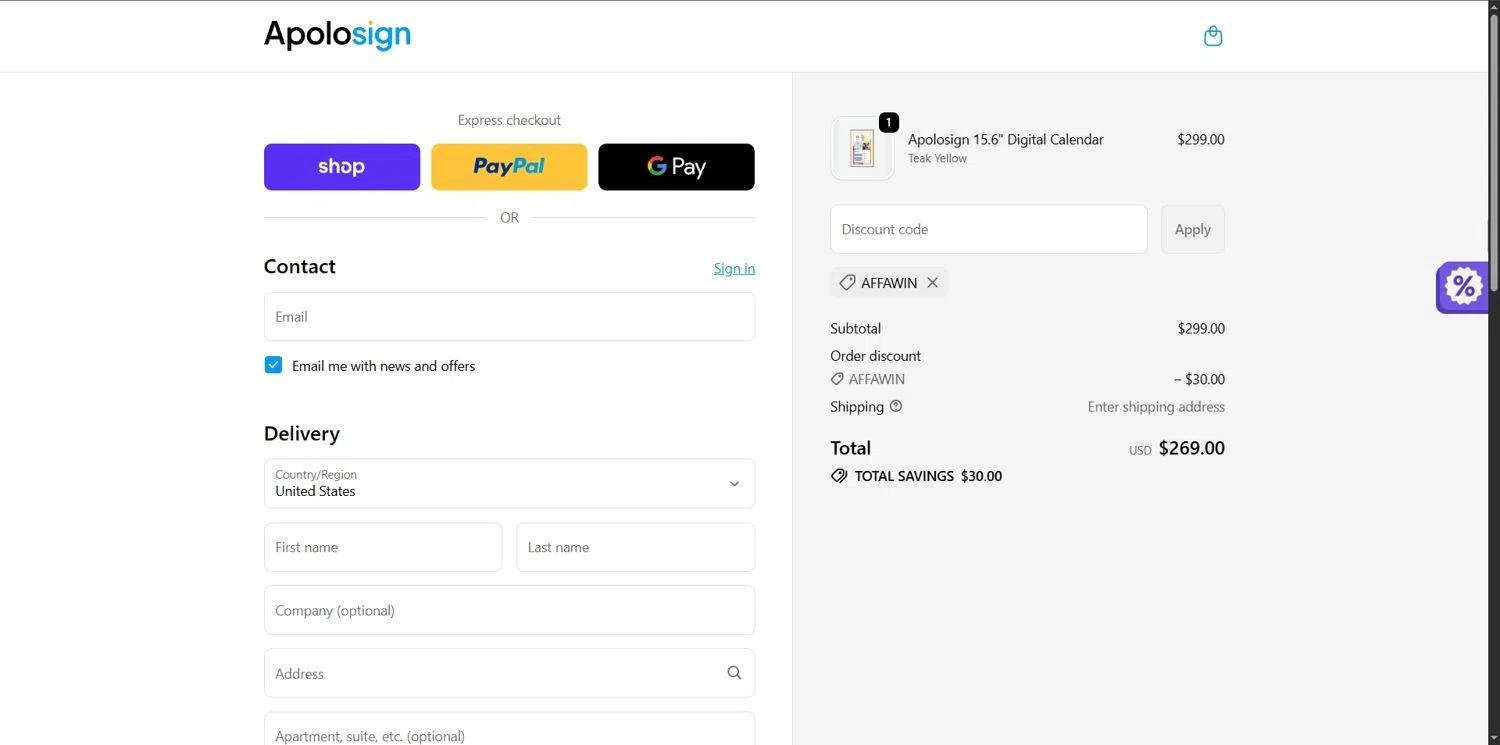Open the shopping bag cart icon
Viewport: 1500px width, 745px height.
pos(1213,36)
